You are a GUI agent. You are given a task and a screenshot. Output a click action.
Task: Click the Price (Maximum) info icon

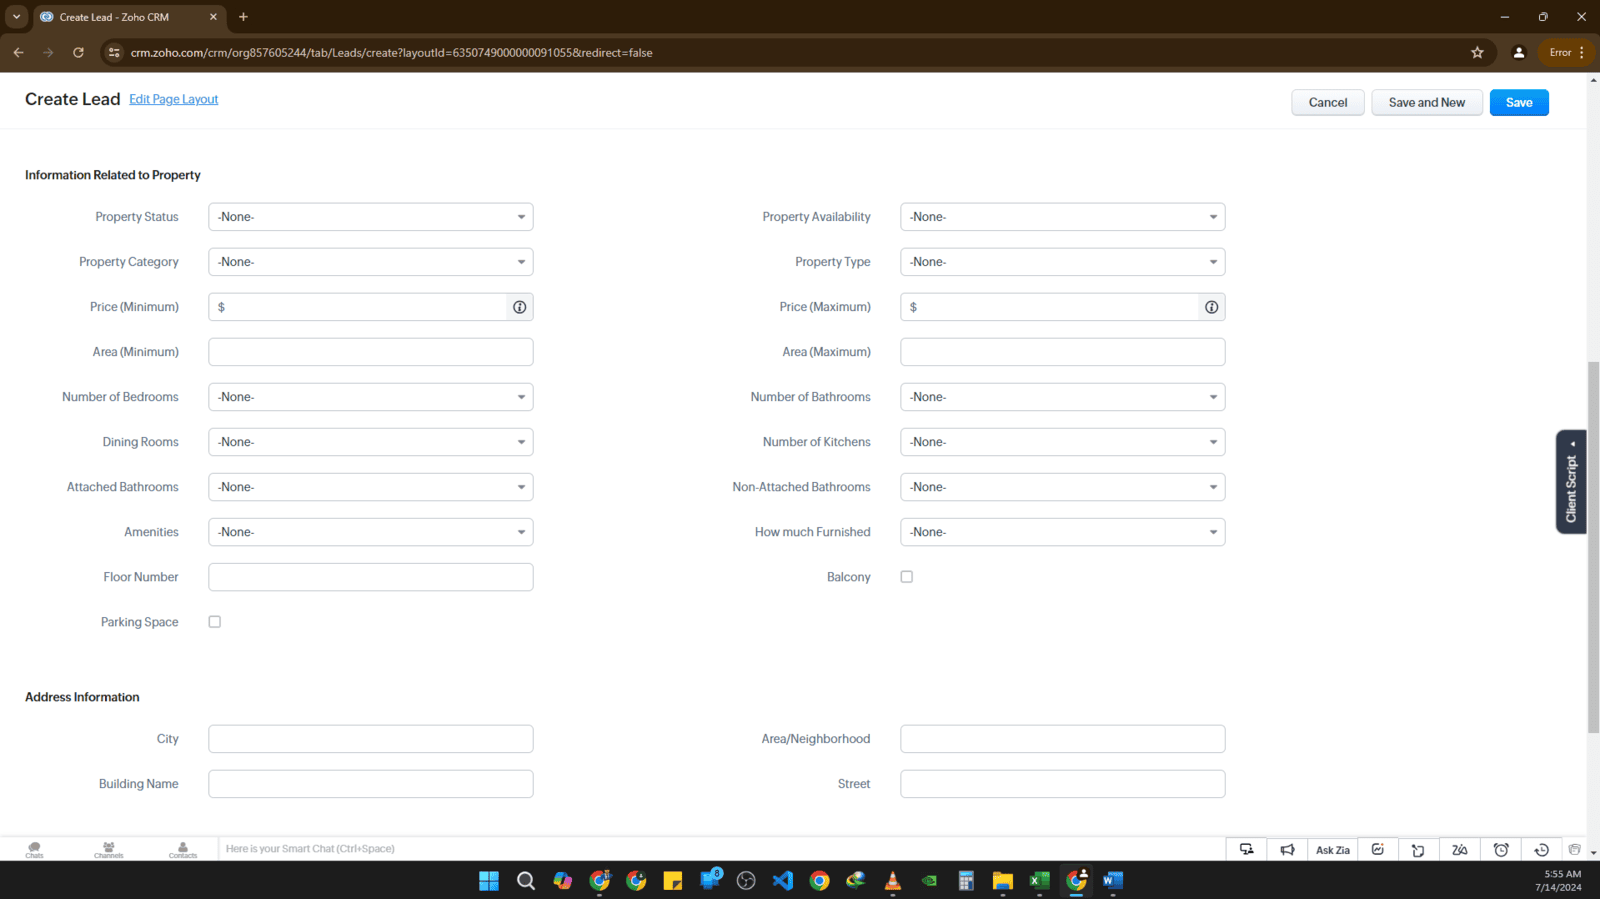pos(1211,307)
